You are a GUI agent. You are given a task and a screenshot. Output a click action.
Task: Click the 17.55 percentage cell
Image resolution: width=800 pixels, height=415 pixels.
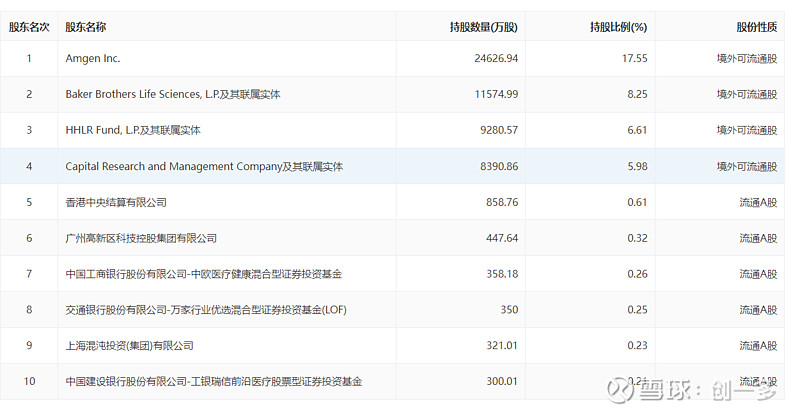tap(635, 59)
